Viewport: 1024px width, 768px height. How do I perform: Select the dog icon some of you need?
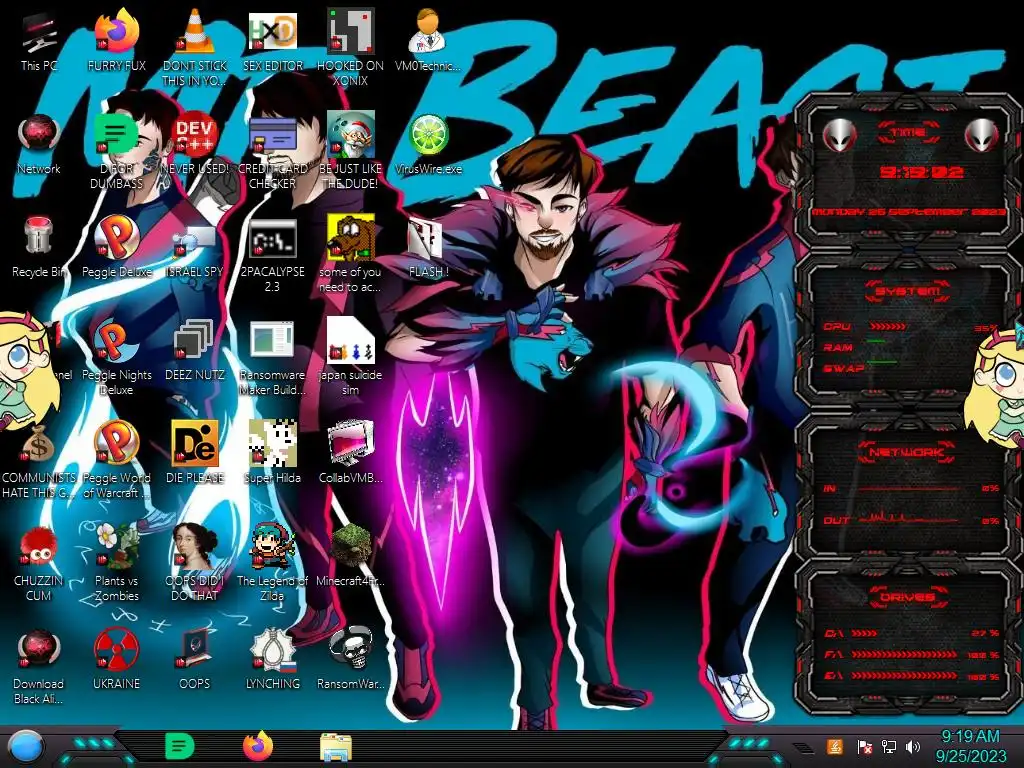(x=351, y=255)
